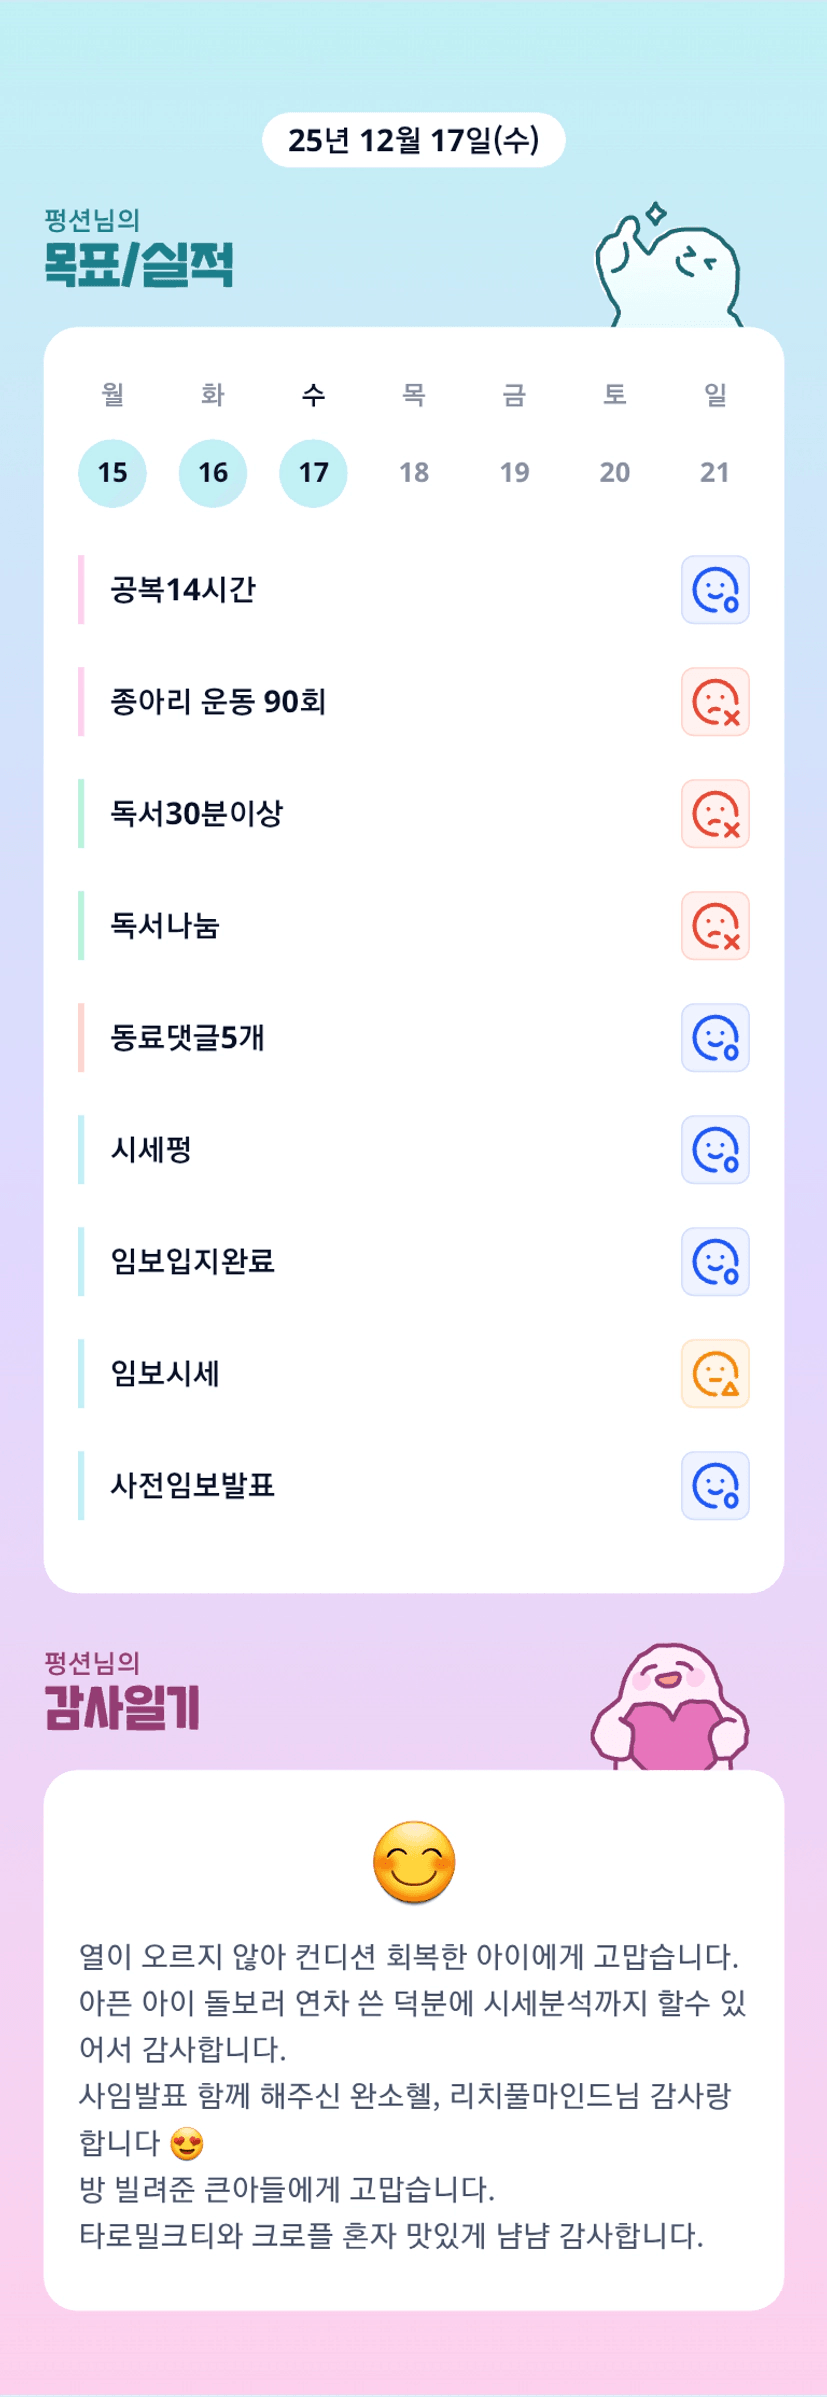Click the blue smiley for 사전임보발표

[715, 1486]
